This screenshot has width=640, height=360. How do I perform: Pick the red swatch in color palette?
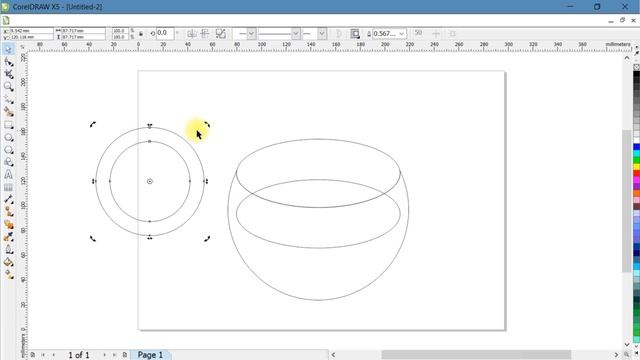click(x=636, y=173)
